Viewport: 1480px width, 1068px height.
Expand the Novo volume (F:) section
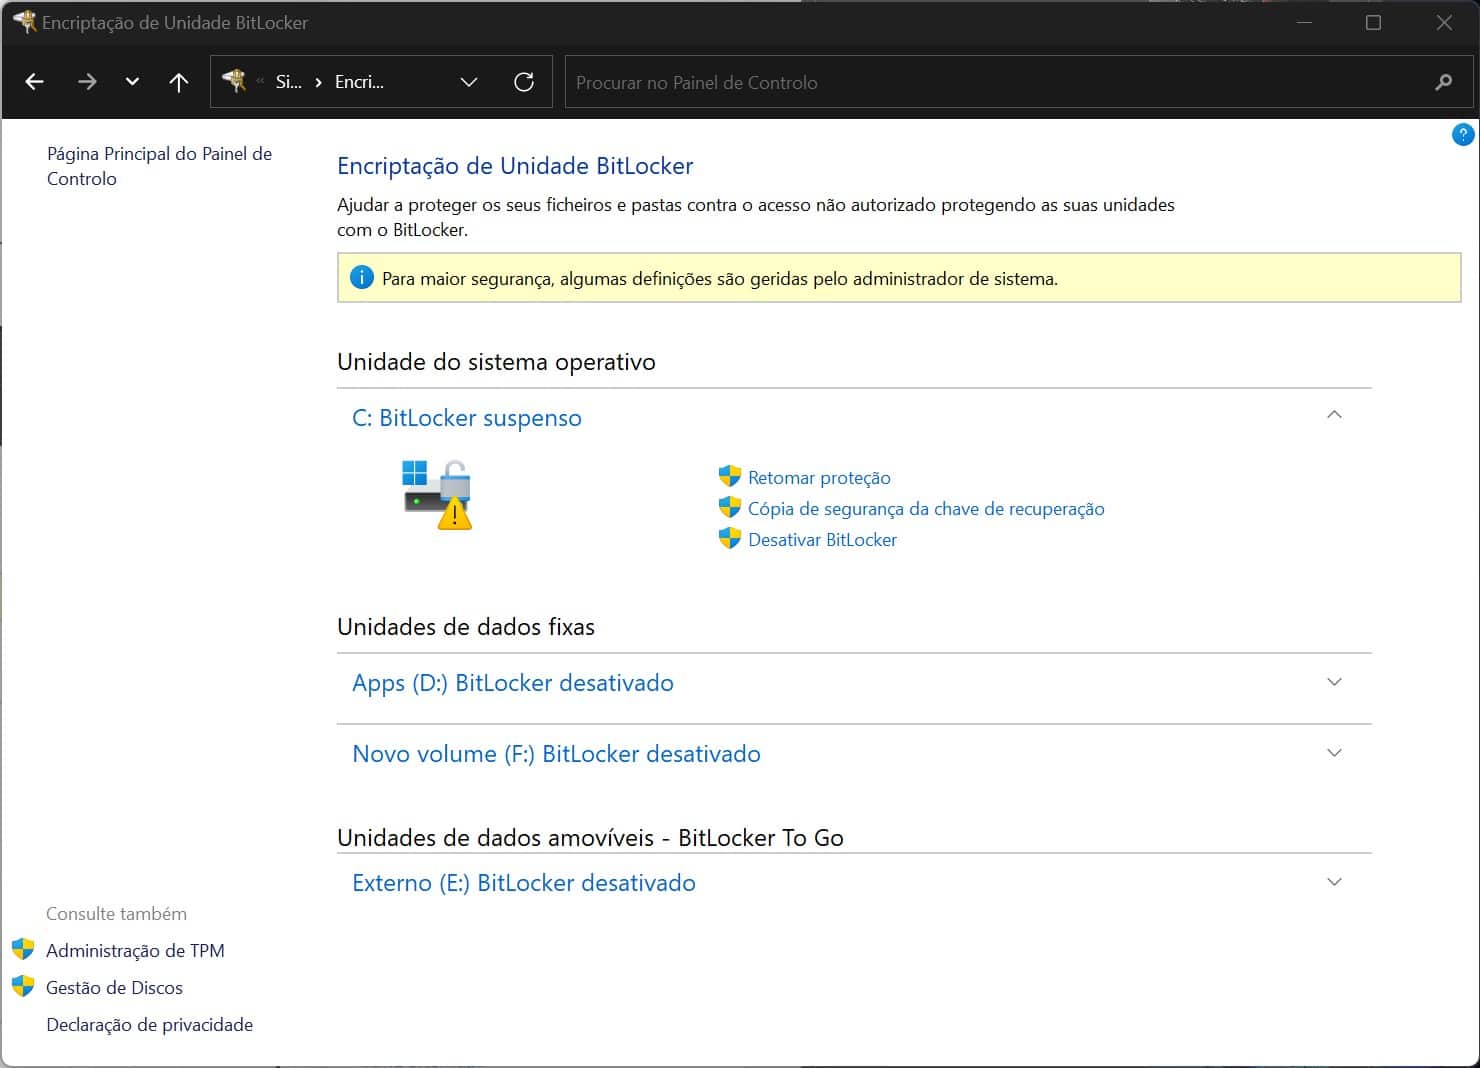tap(1334, 753)
